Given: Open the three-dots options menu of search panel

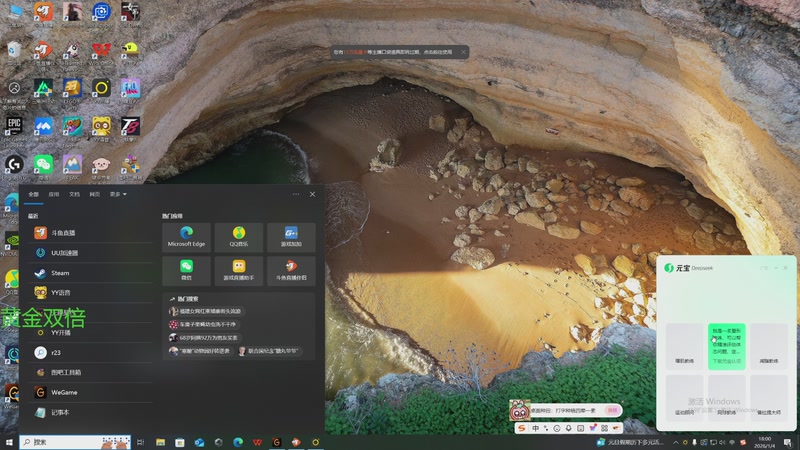Looking at the screenshot, I should point(296,194).
